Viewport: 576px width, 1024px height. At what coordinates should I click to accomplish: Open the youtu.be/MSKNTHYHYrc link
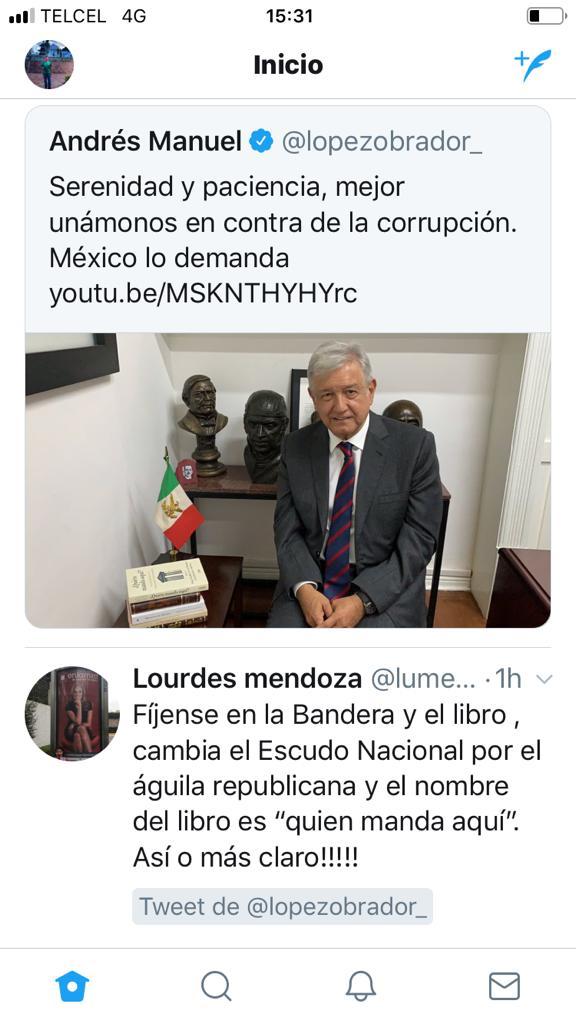(x=203, y=294)
